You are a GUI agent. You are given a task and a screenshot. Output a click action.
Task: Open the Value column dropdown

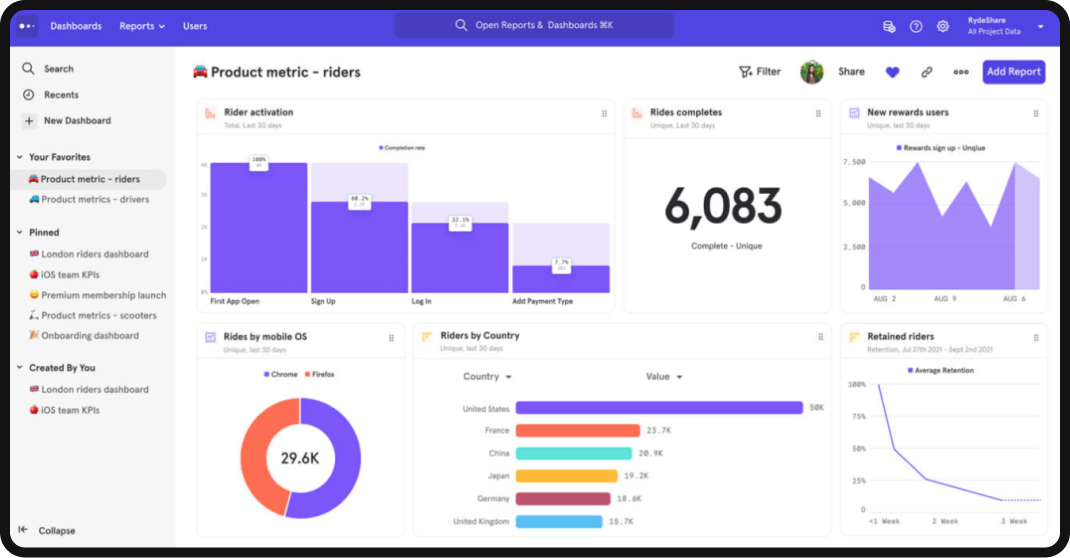pos(664,377)
